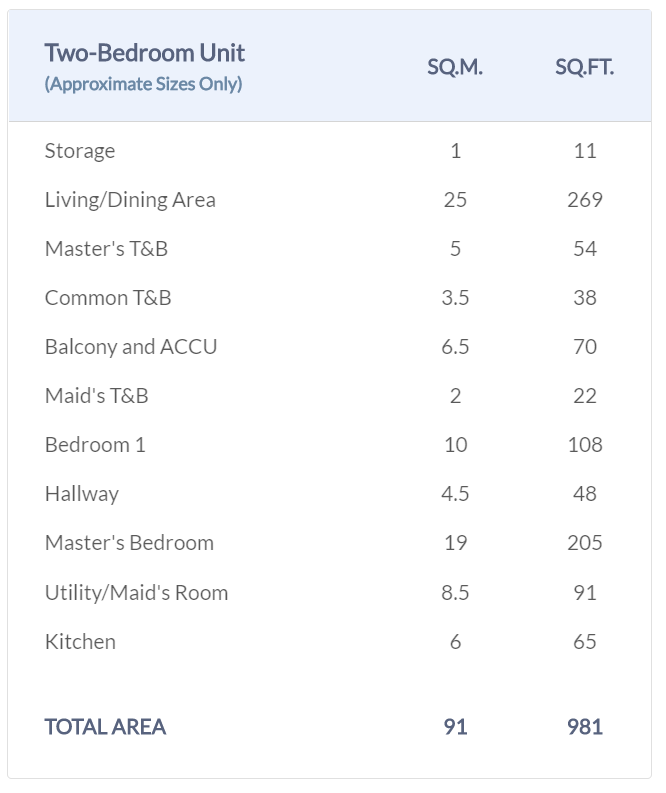The image size is (666, 793).
Task: Select the Balcony and ACCU label
Action: pos(131,347)
